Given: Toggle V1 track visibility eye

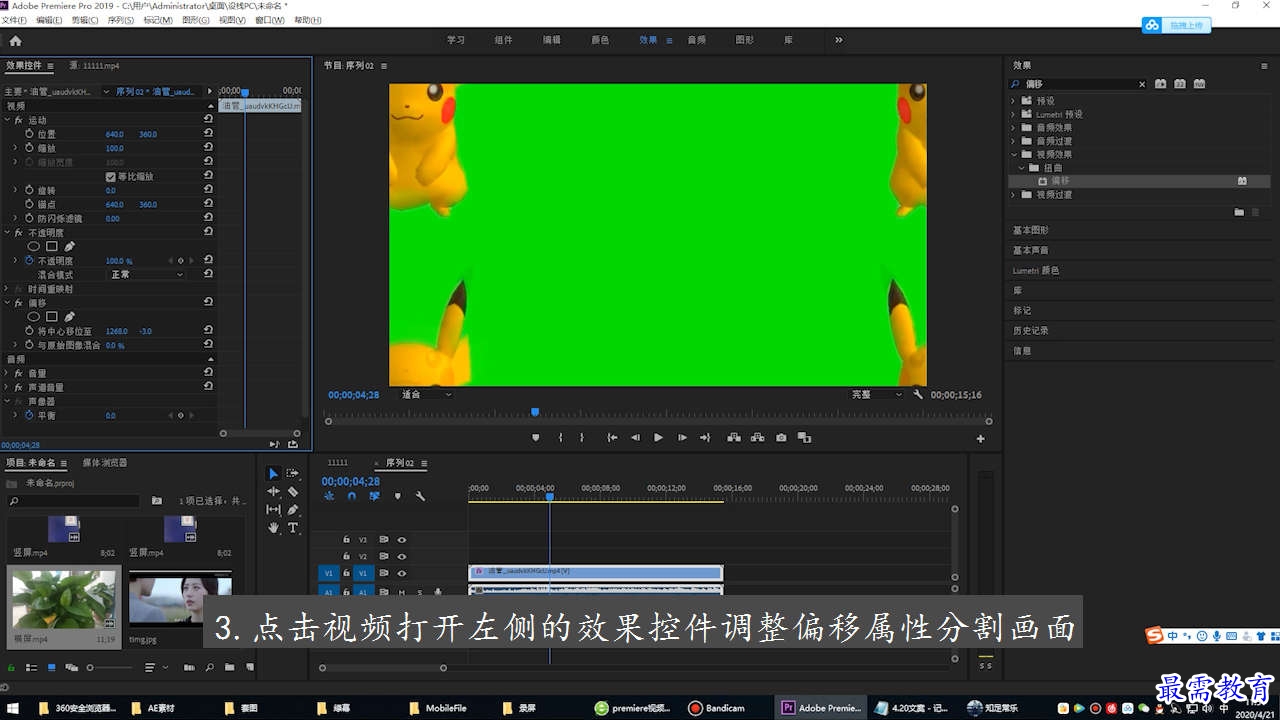Looking at the screenshot, I should (x=402, y=573).
